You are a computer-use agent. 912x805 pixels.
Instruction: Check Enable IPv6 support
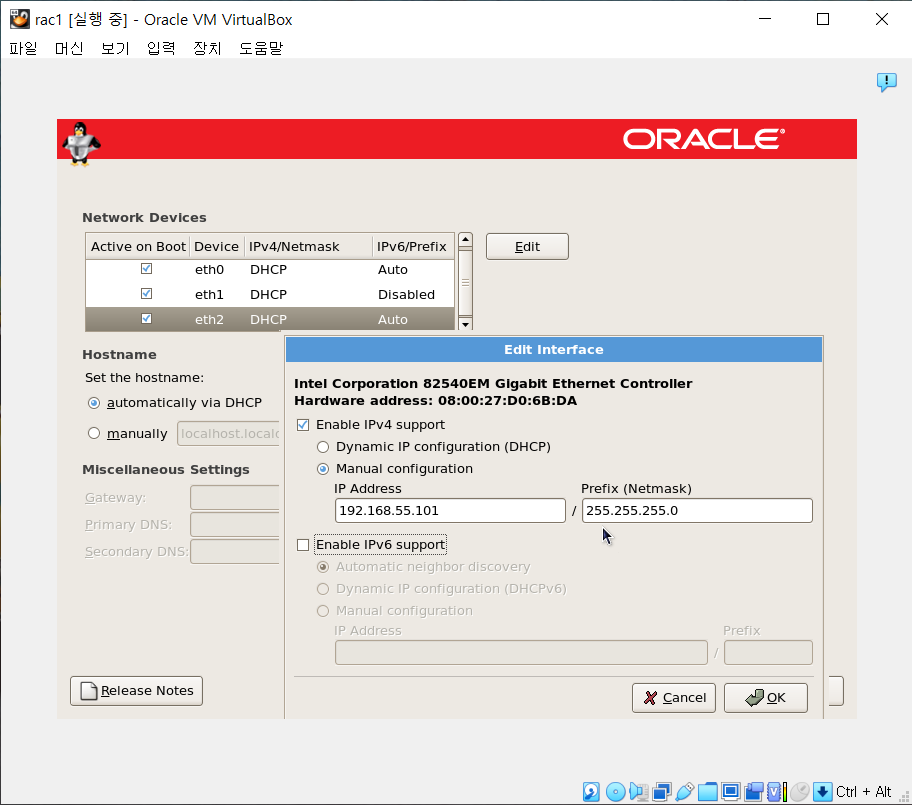click(x=303, y=545)
